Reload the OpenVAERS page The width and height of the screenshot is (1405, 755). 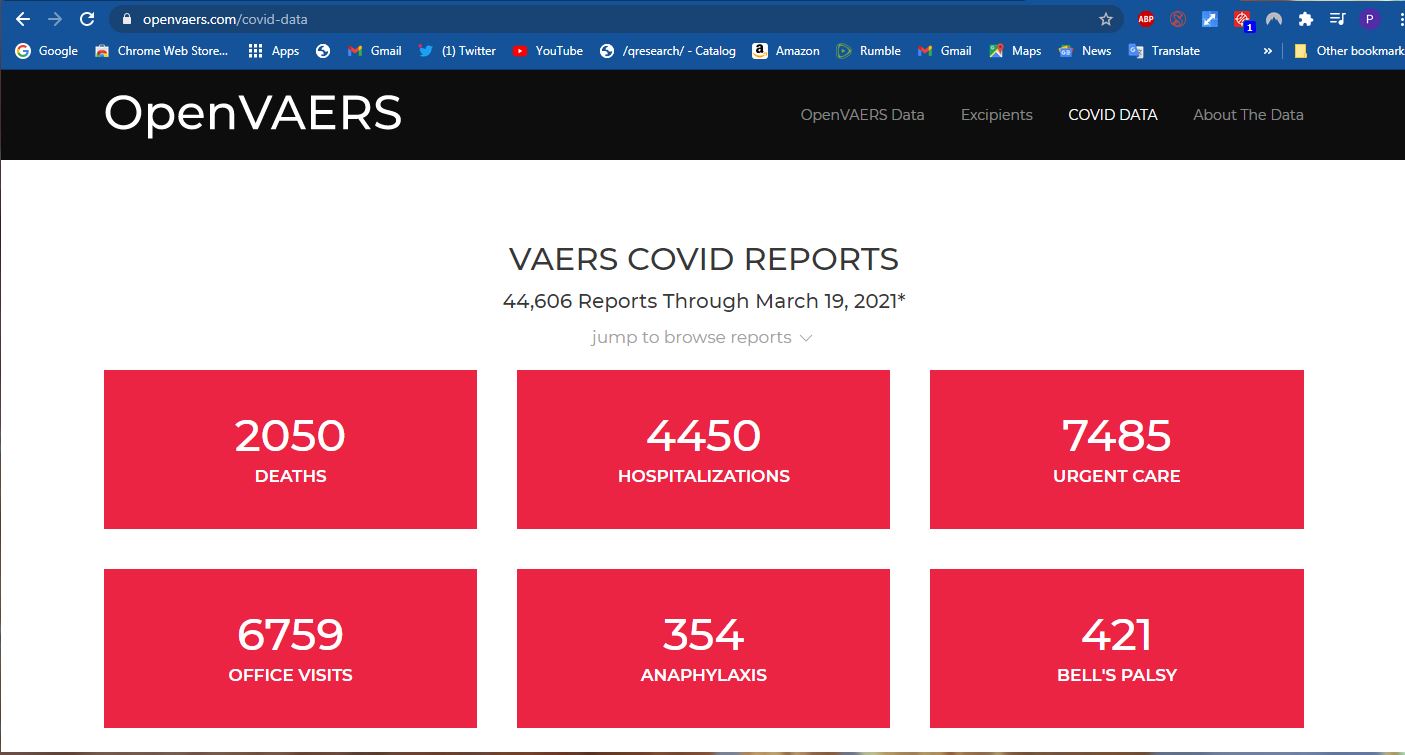click(87, 19)
